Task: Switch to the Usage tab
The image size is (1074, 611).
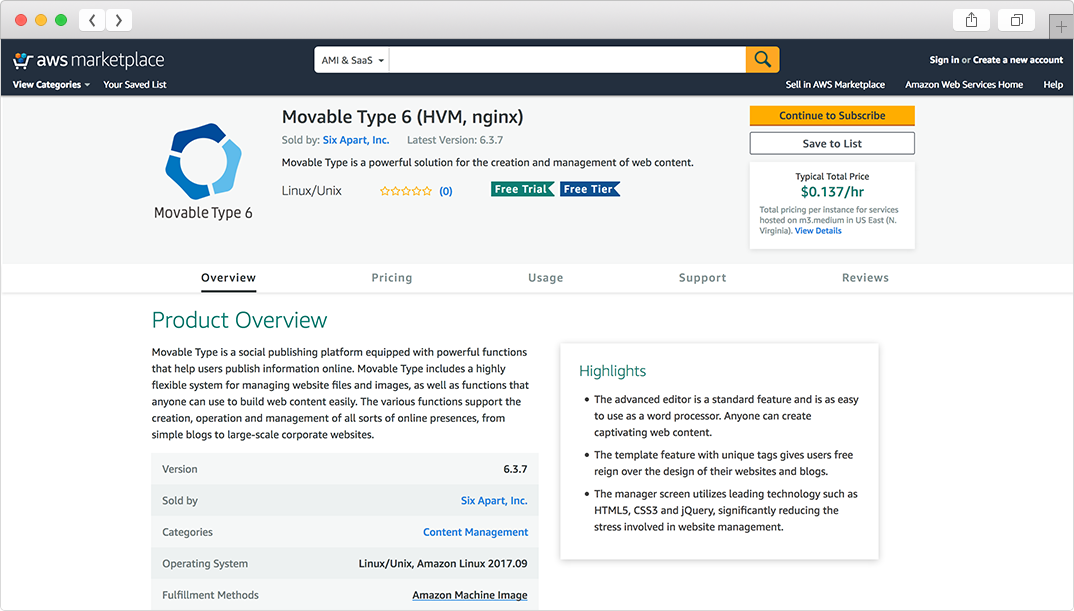Action: (545, 277)
